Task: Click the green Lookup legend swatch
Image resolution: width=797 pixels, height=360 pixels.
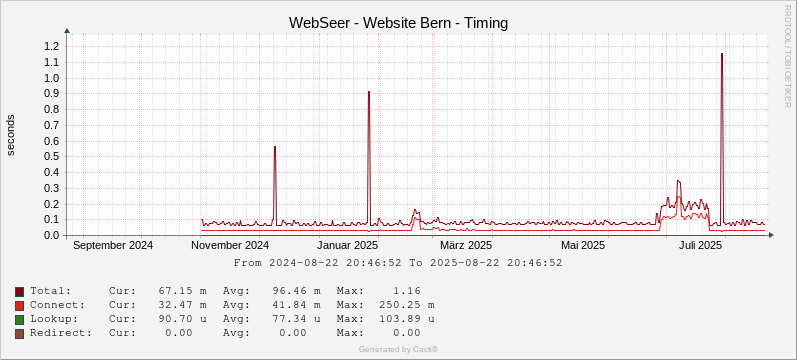Action: click(19, 319)
